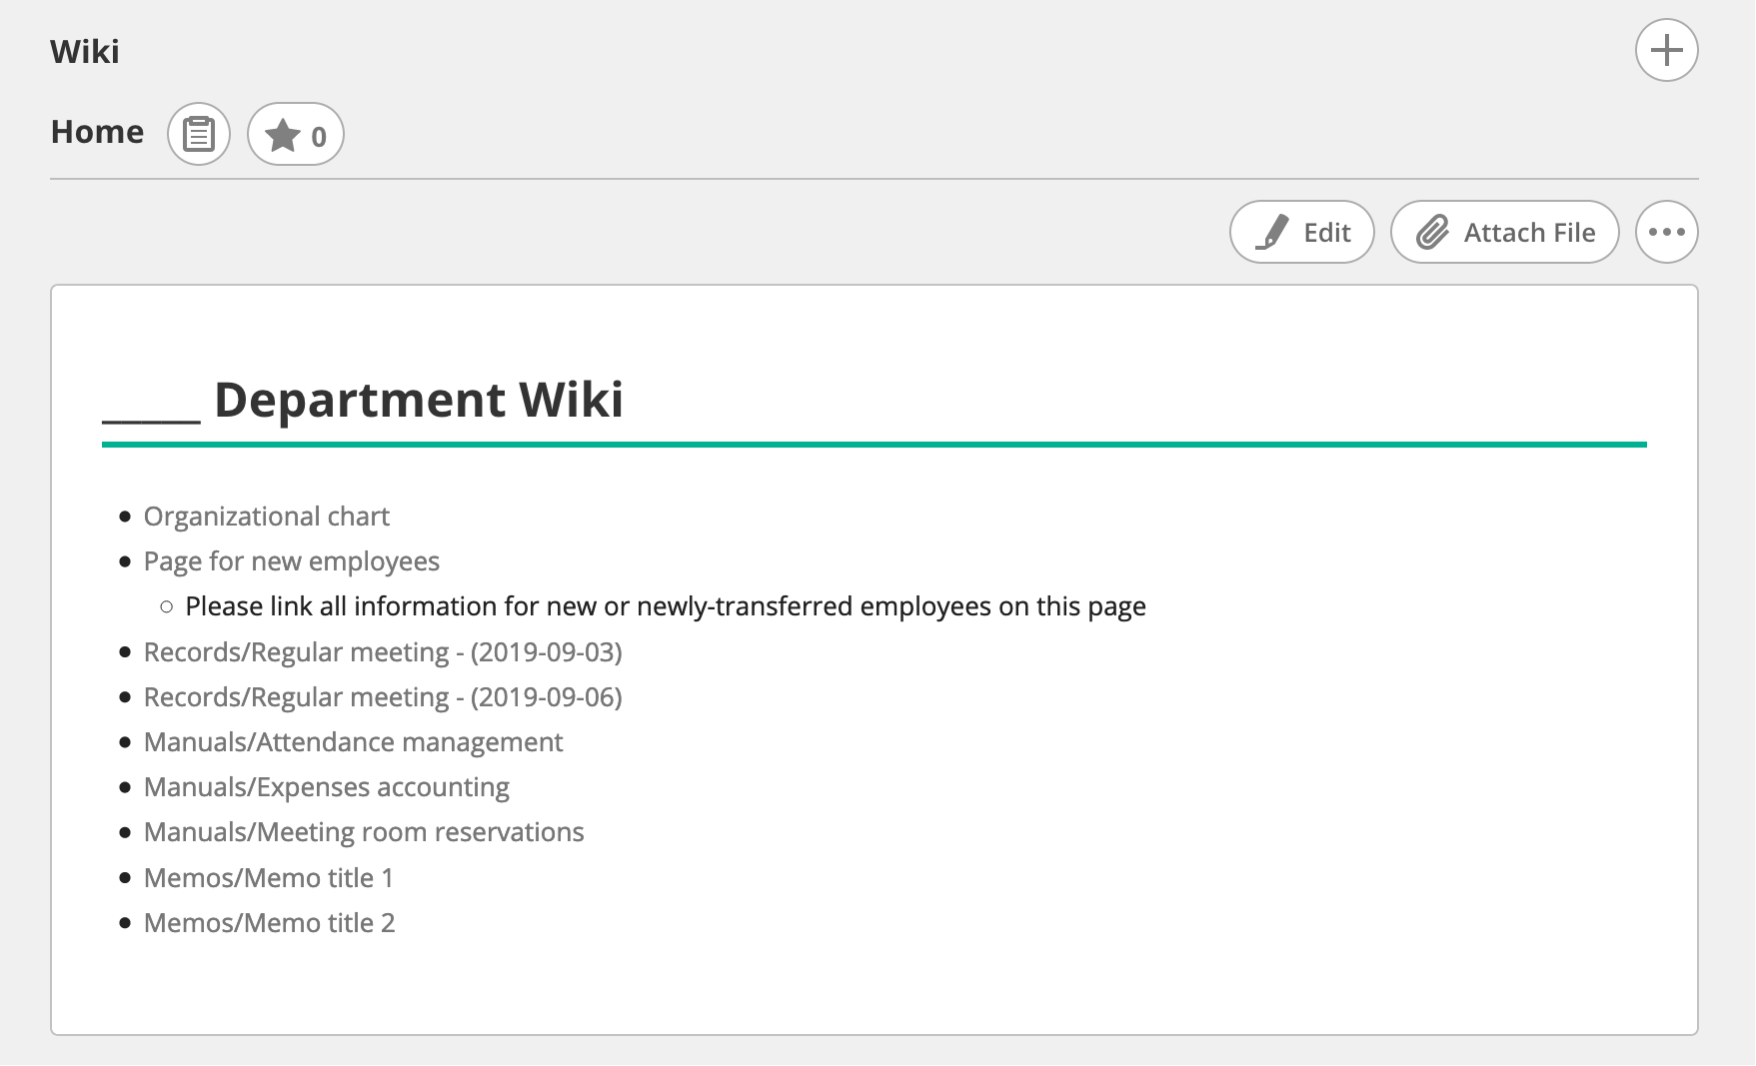The width and height of the screenshot is (1756, 1066).
Task: Select the Memos/Memo title 1 link
Action: pos(268,878)
